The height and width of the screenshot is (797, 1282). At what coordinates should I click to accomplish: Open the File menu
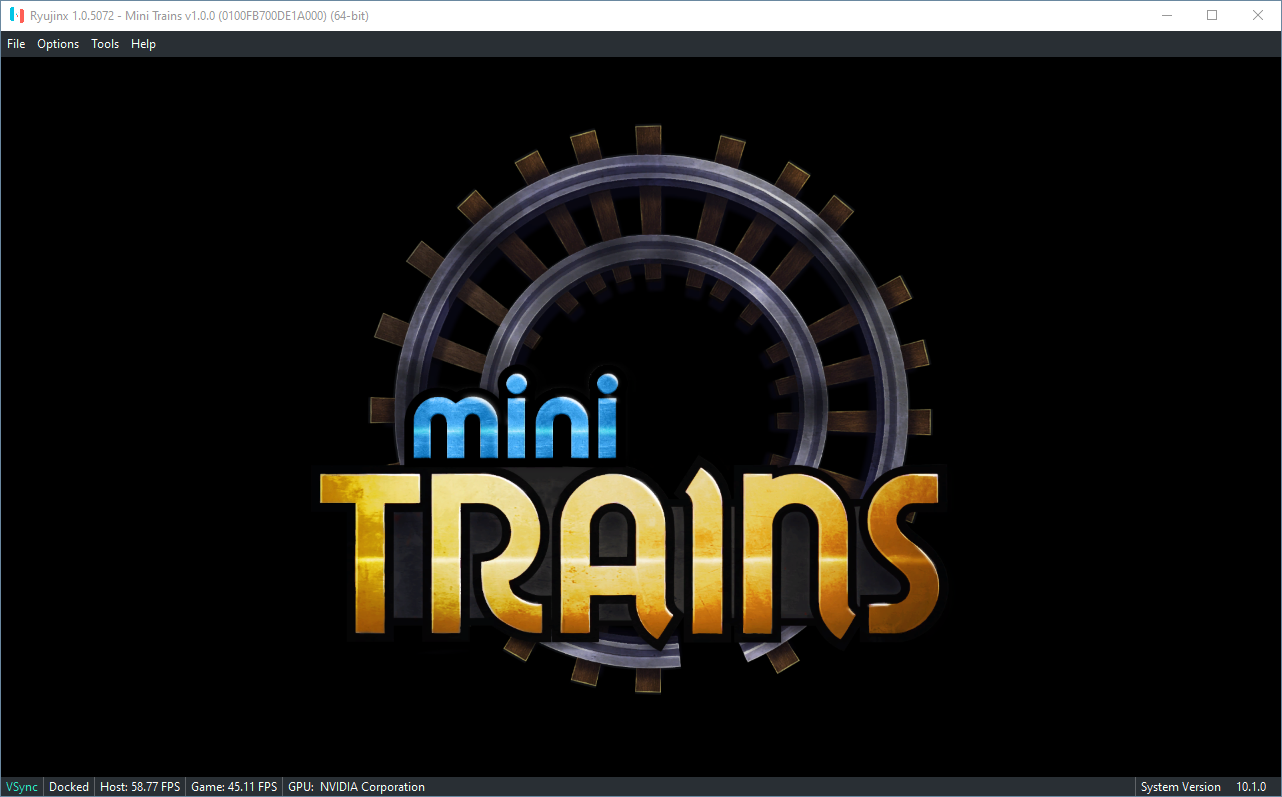(16, 44)
